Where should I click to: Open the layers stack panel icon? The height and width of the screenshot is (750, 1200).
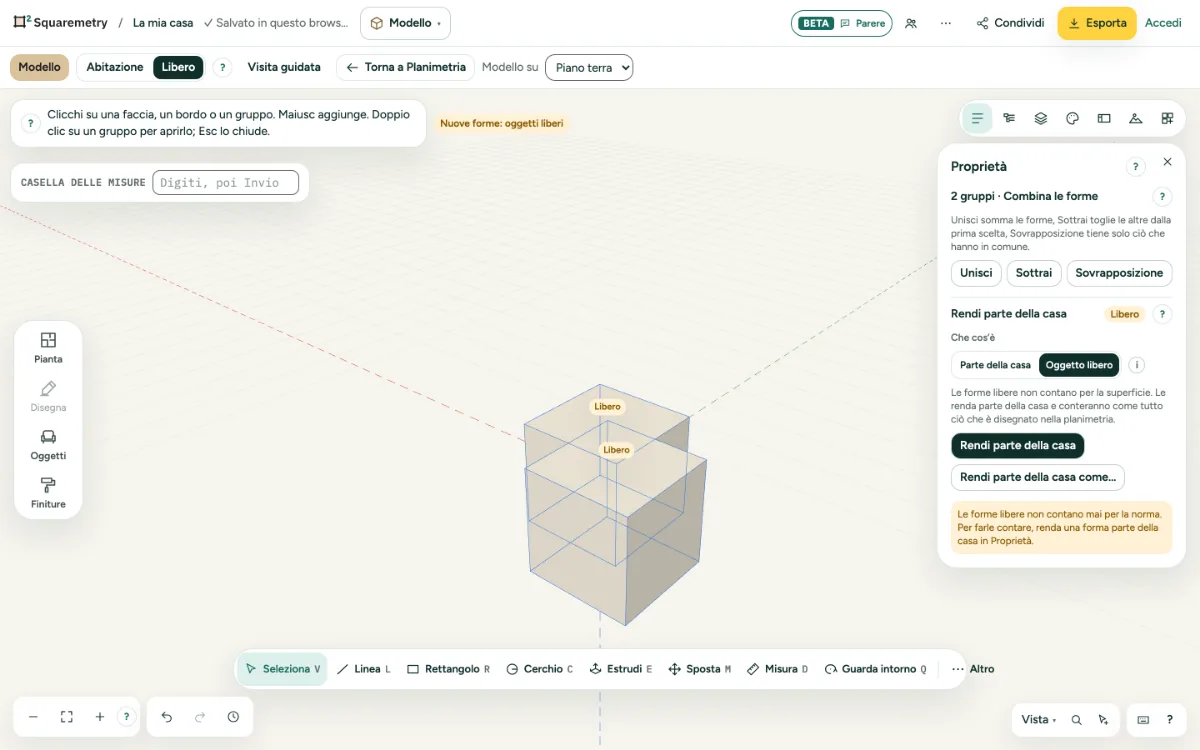1041,118
